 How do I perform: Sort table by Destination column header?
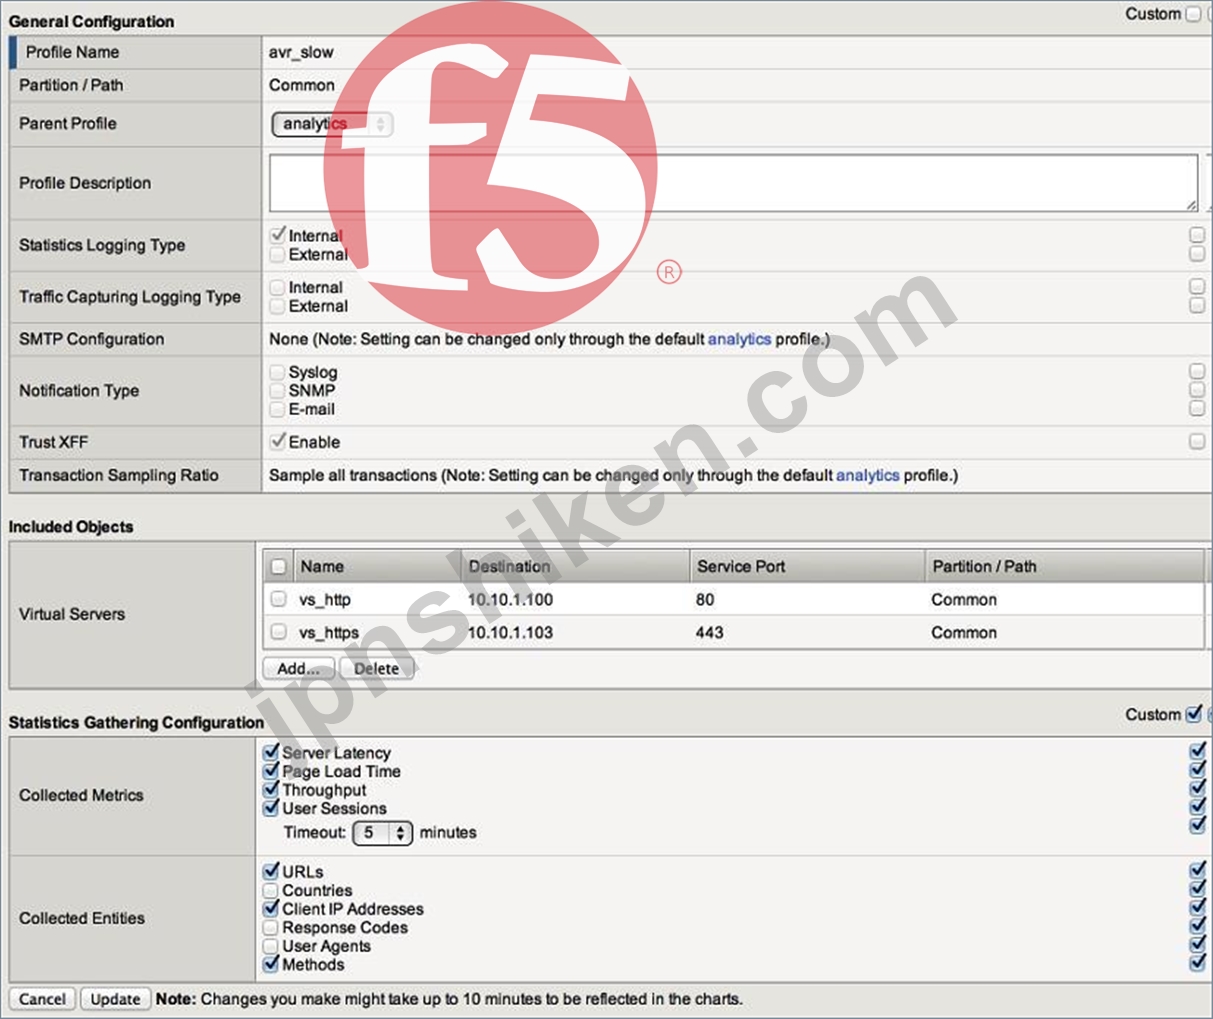coord(509,566)
